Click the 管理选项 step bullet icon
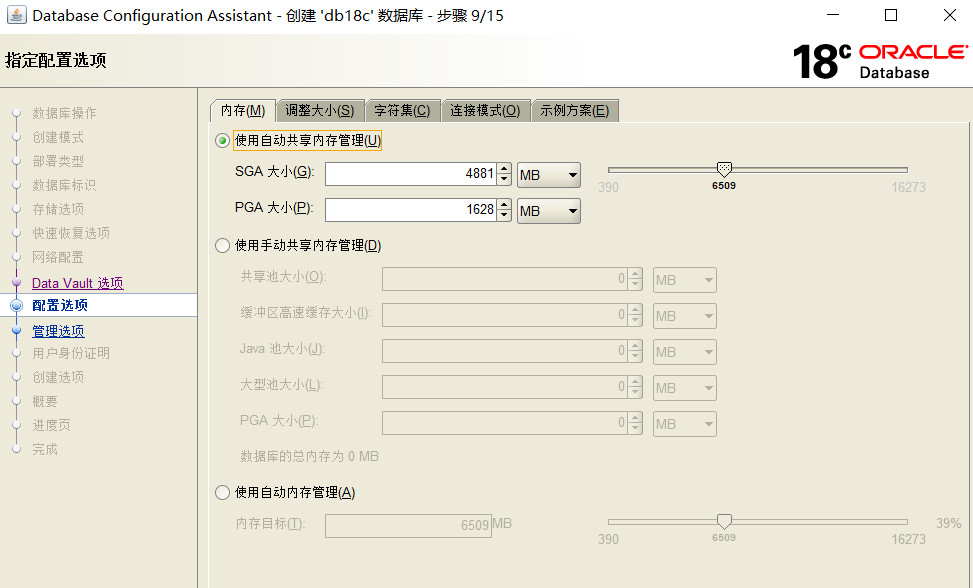 (x=16, y=331)
